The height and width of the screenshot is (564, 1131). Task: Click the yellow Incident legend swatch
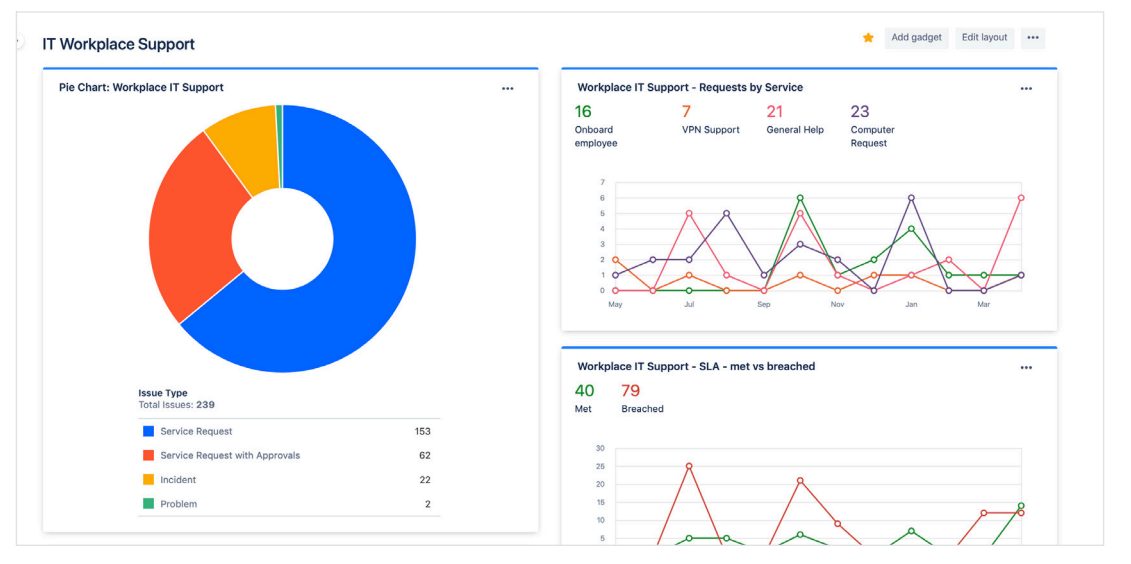point(149,480)
